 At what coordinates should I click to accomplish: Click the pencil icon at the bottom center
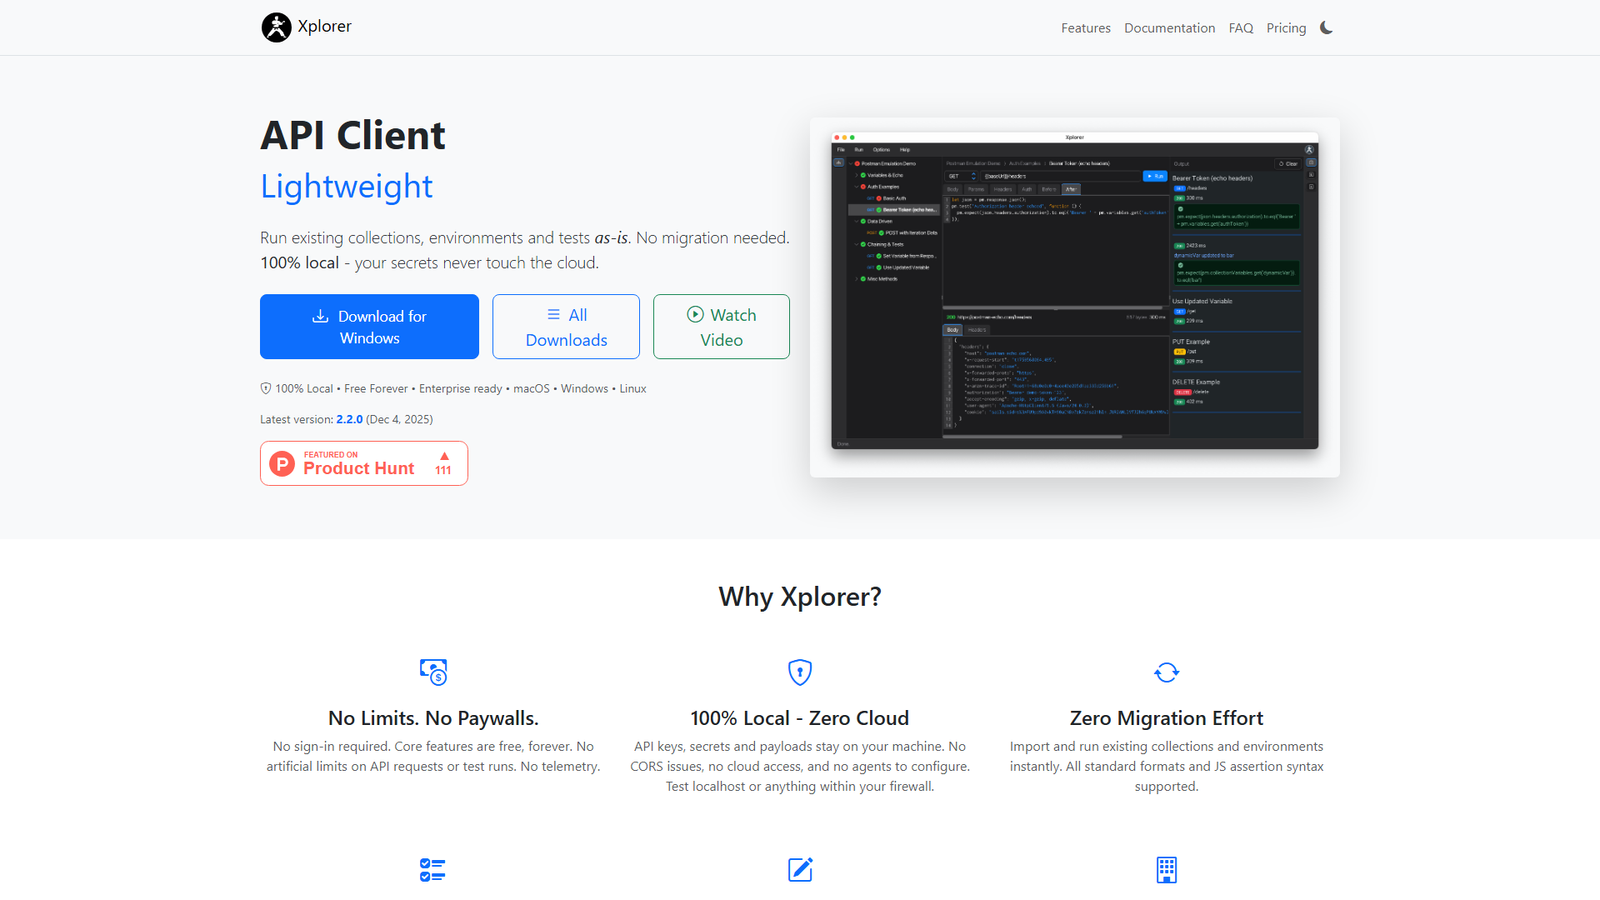800,870
